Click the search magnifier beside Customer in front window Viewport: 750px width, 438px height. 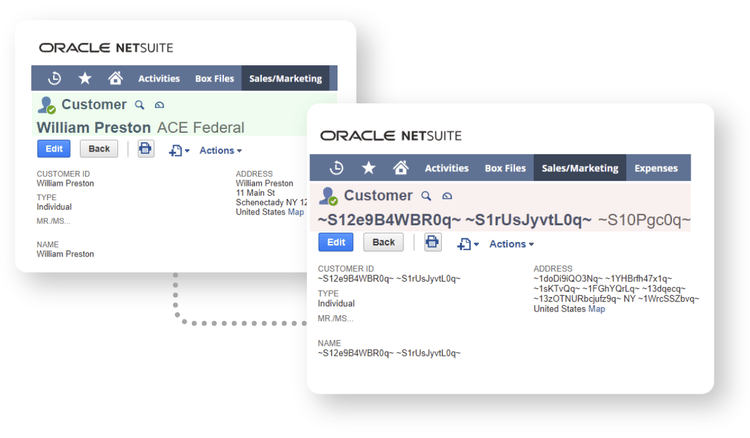(x=426, y=196)
